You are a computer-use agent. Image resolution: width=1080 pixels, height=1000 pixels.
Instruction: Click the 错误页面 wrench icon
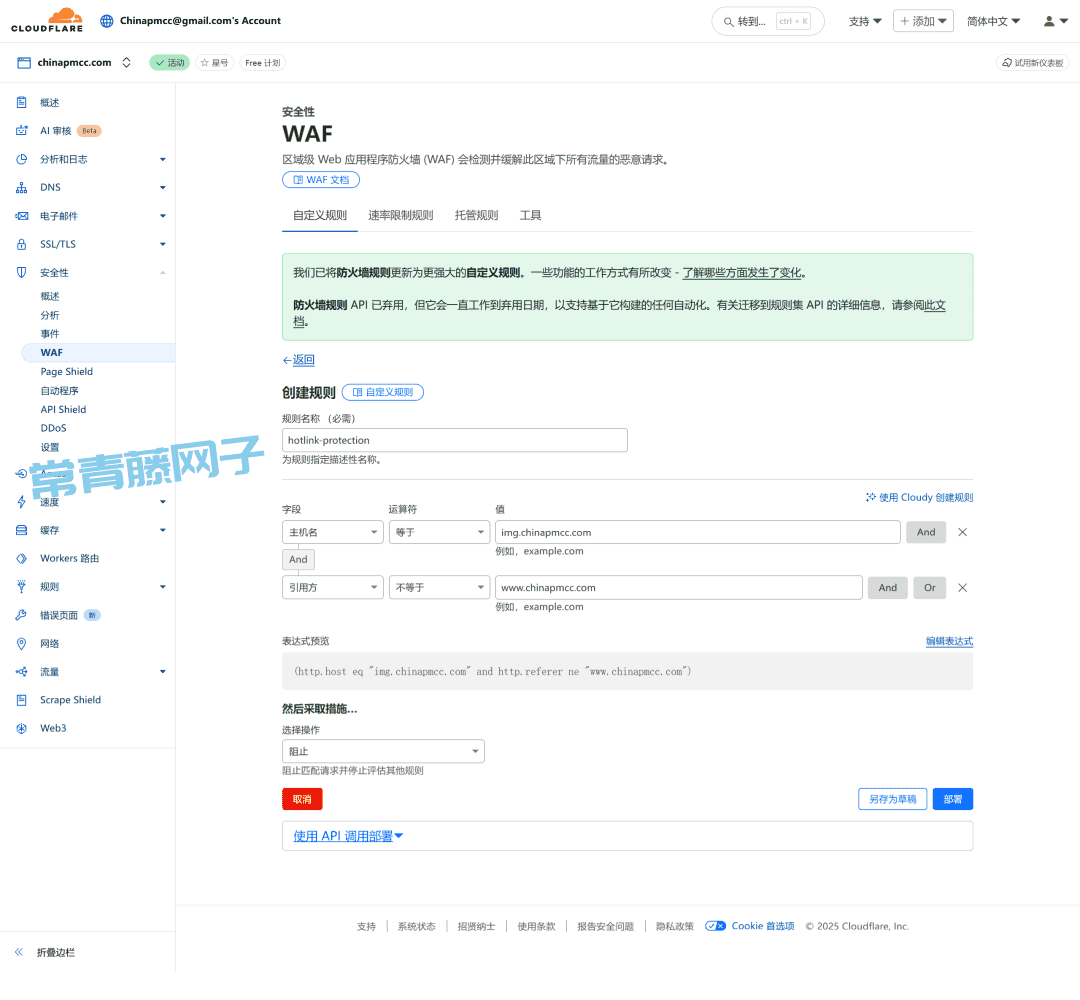tap(21, 615)
